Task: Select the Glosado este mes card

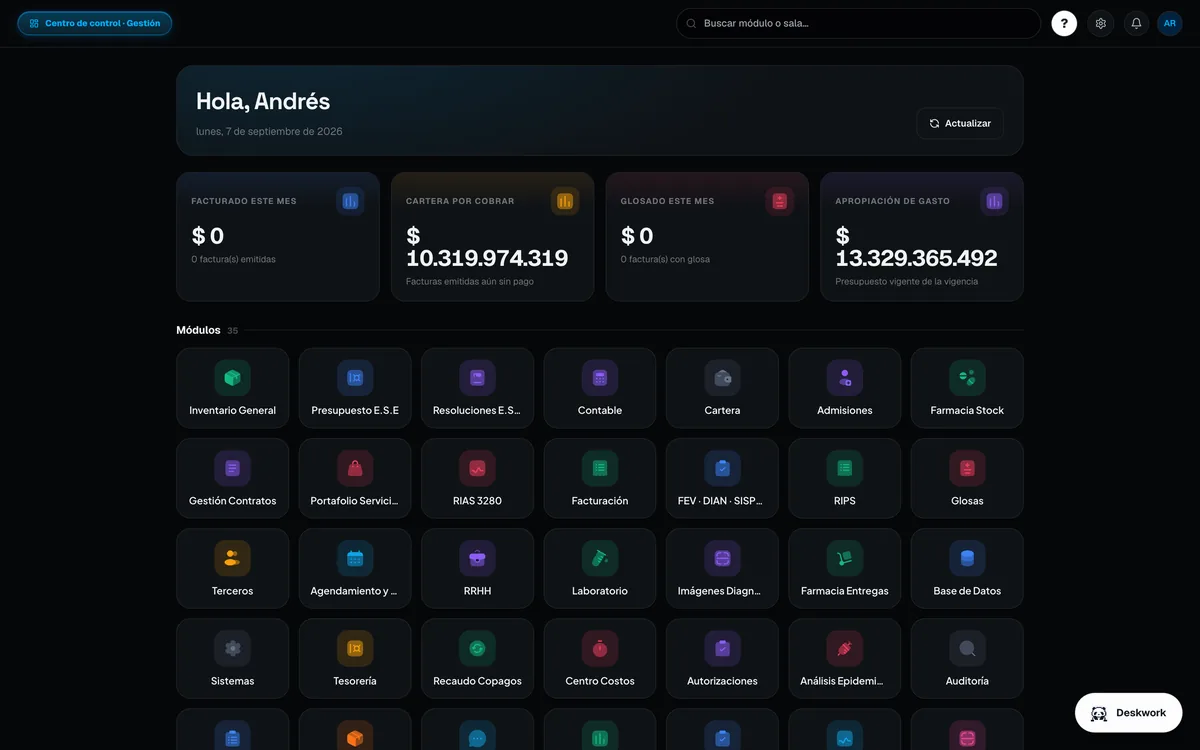Action: click(x=707, y=237)
